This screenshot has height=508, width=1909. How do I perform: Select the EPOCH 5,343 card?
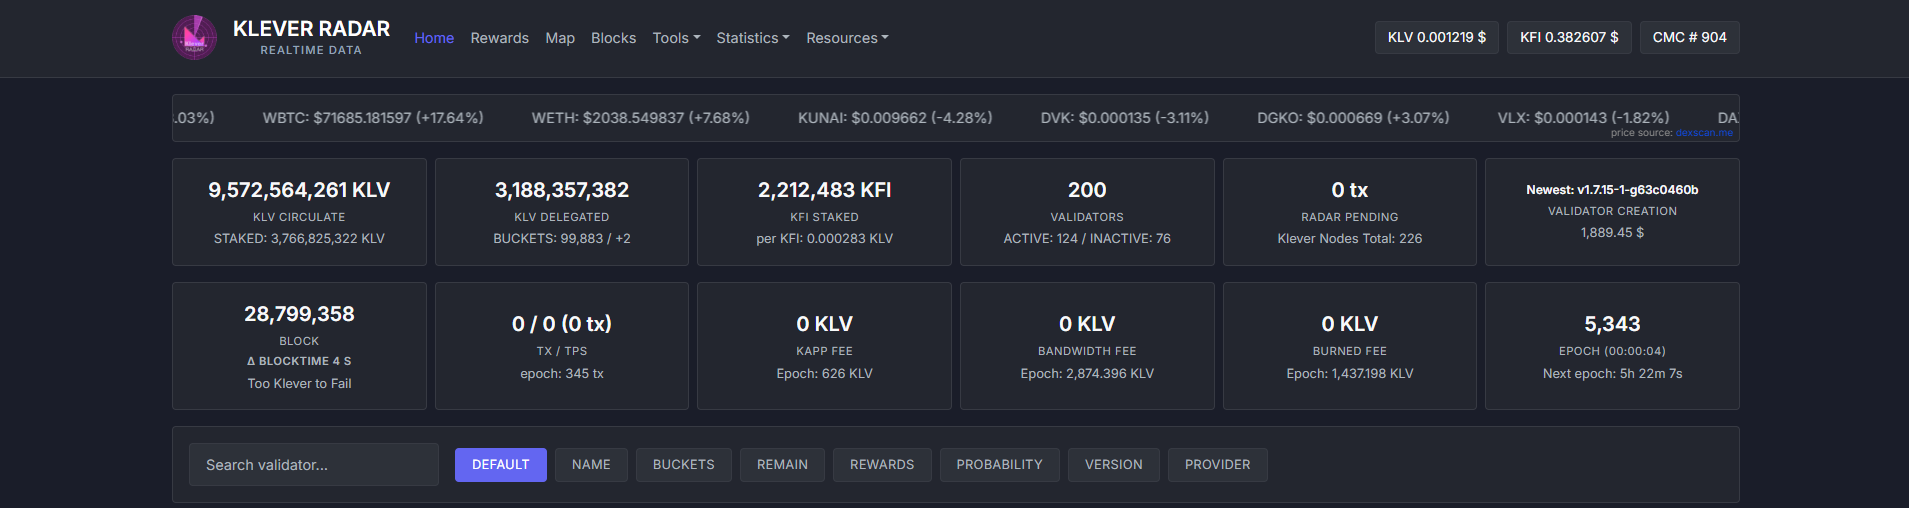1612,346
